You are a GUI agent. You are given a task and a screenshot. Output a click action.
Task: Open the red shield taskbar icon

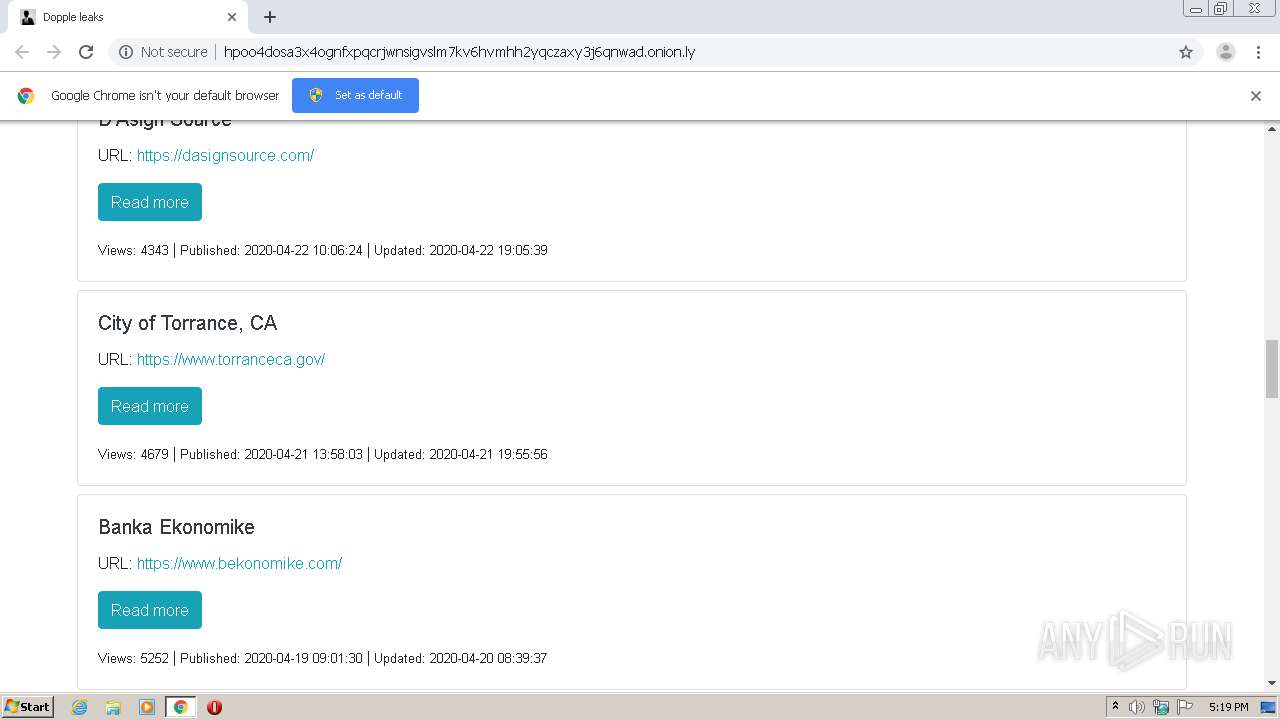(214, 707)
